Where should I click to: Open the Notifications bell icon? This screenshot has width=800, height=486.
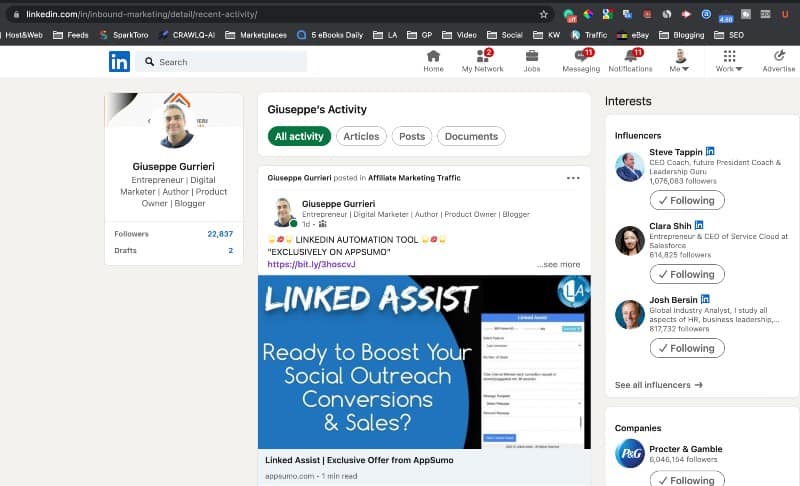coord(631,61)
